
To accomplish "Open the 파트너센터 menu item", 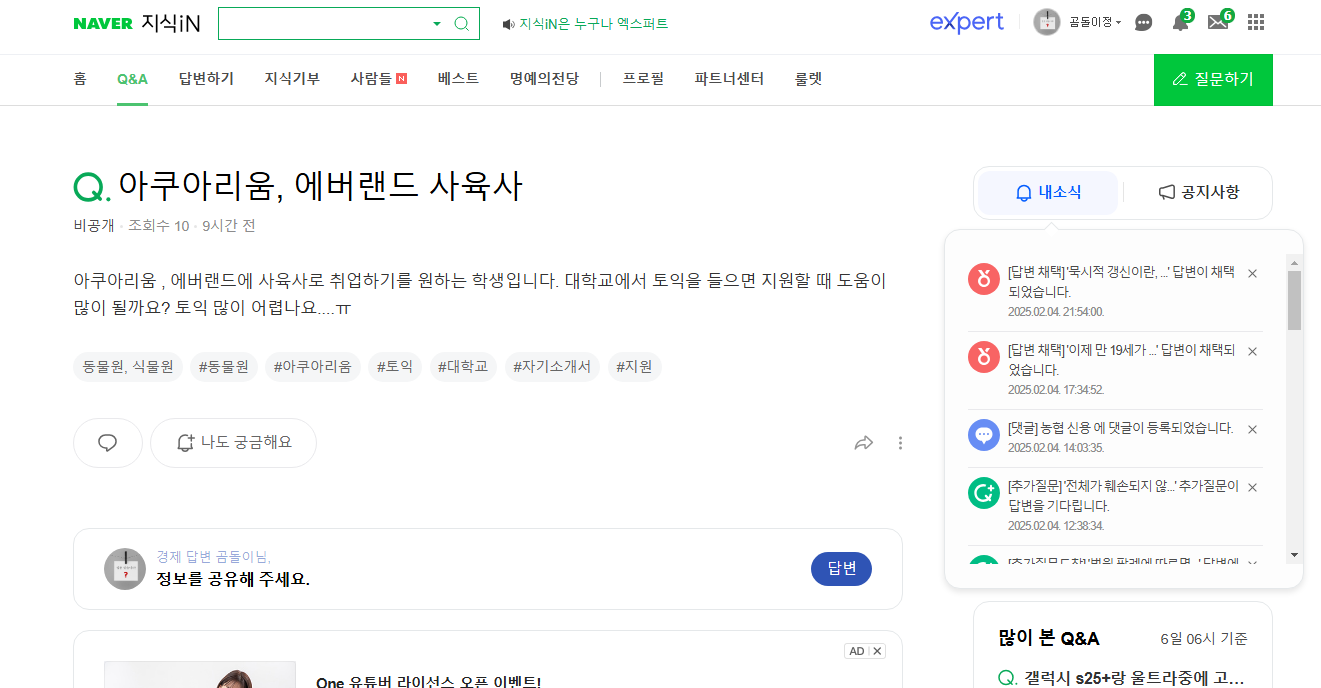I will pyautogui.click(x=729, y=79).
